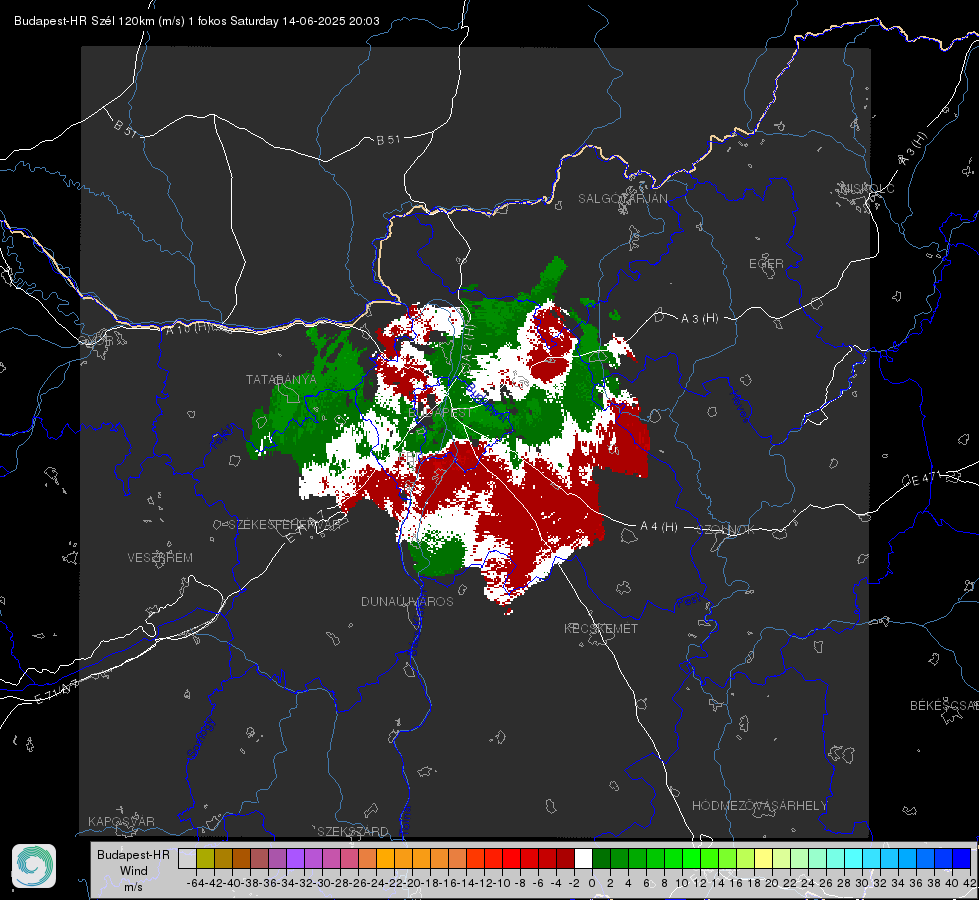Pick the dark green swatch between 0 and 2

(601, 858)
